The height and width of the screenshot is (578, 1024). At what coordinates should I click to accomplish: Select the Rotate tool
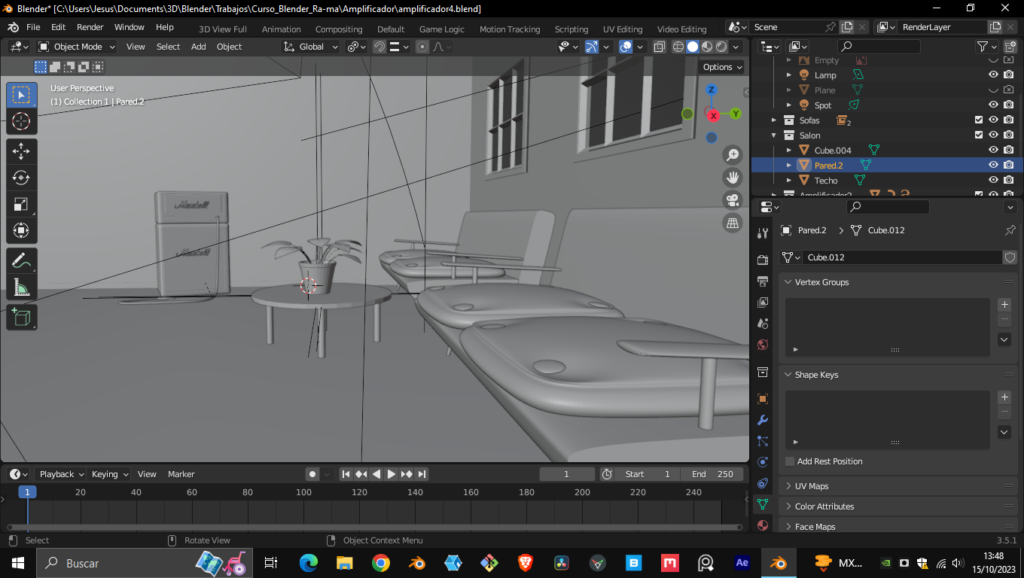pos(21,178)
